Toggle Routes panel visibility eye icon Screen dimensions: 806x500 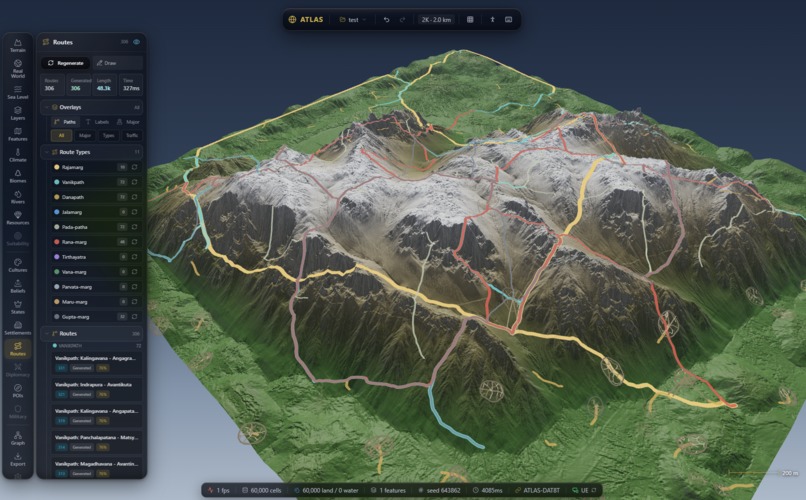pos(137,42)
